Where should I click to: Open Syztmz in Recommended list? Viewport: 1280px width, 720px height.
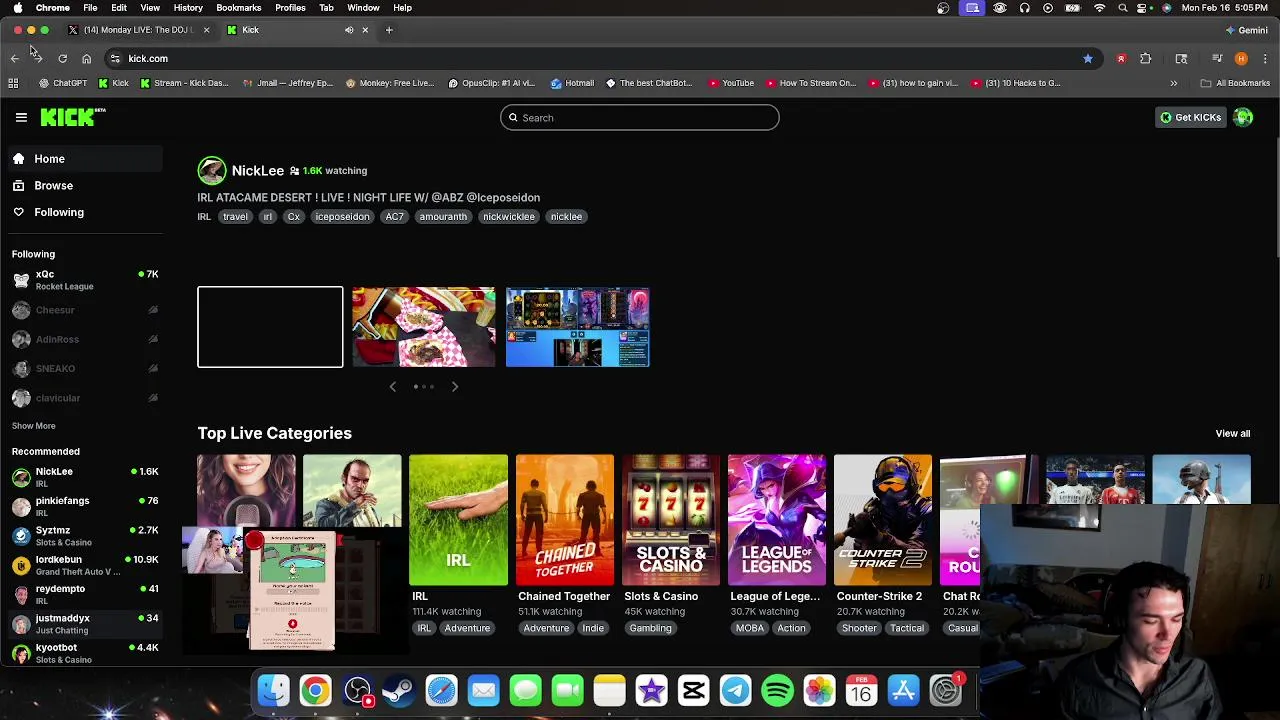(x=83, y=536)
